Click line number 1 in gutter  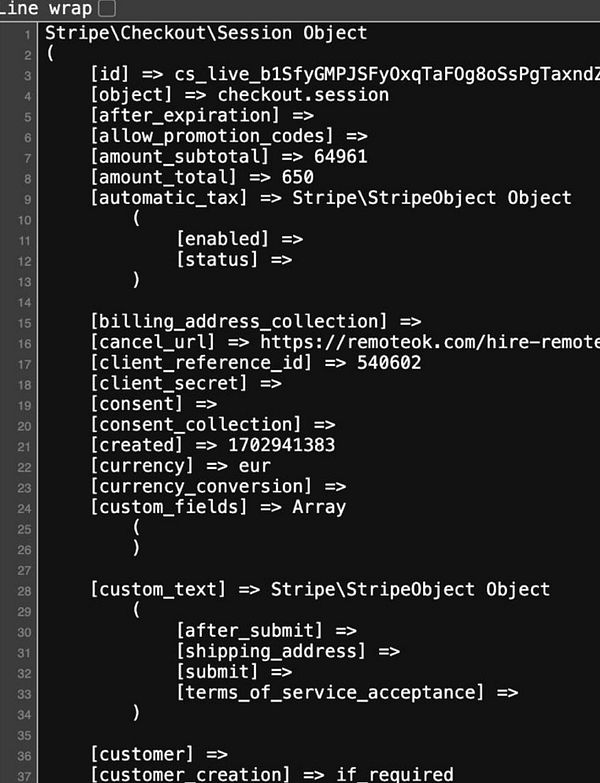[x=27, y=35]
